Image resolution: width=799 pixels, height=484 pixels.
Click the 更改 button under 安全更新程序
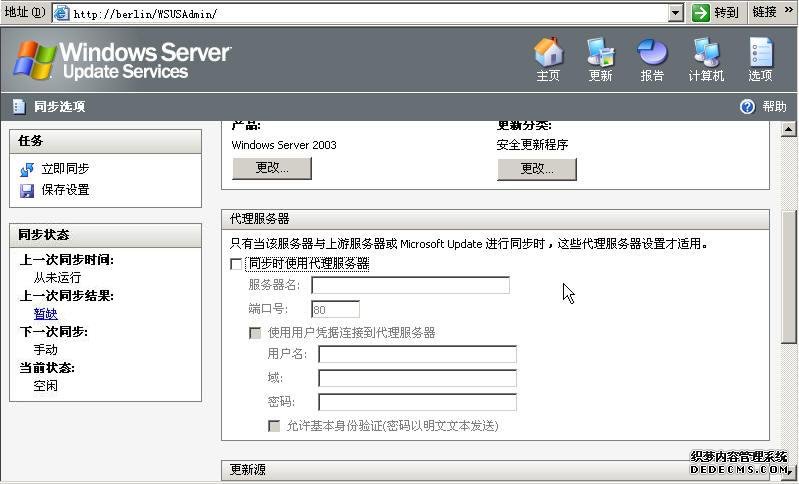pyautogui.click(x=537, y=169)
